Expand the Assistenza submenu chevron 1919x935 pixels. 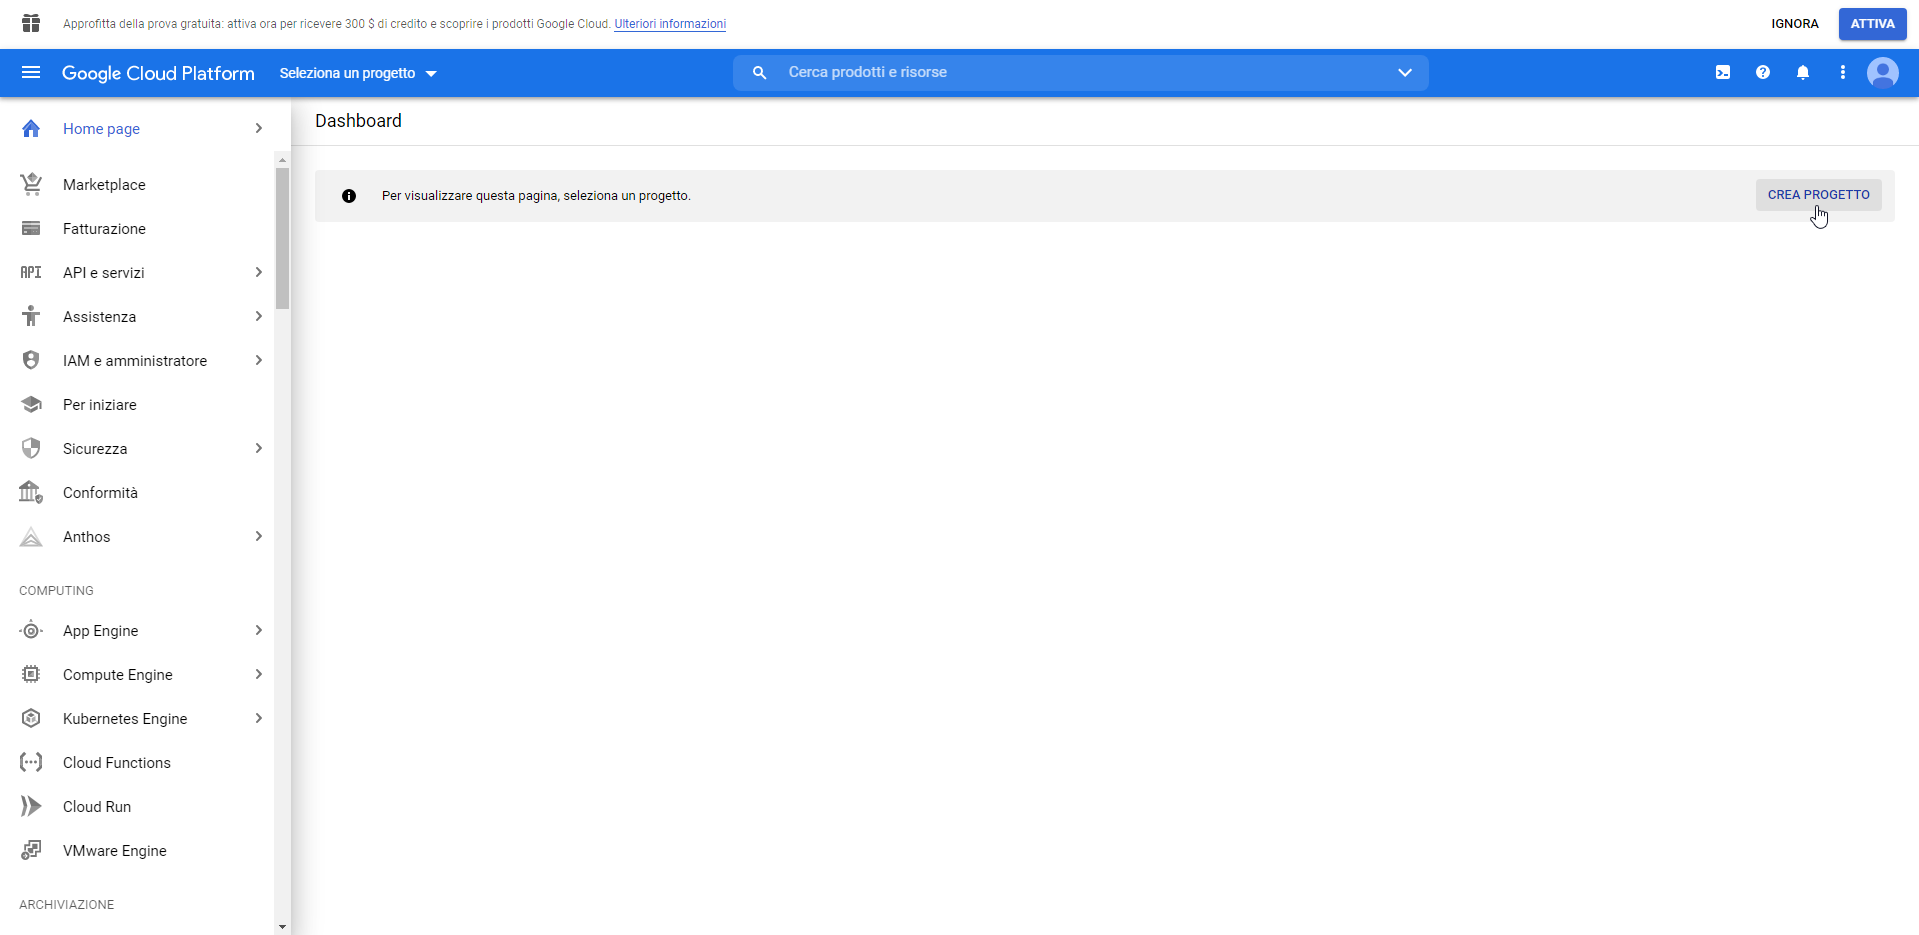point(259,316)
